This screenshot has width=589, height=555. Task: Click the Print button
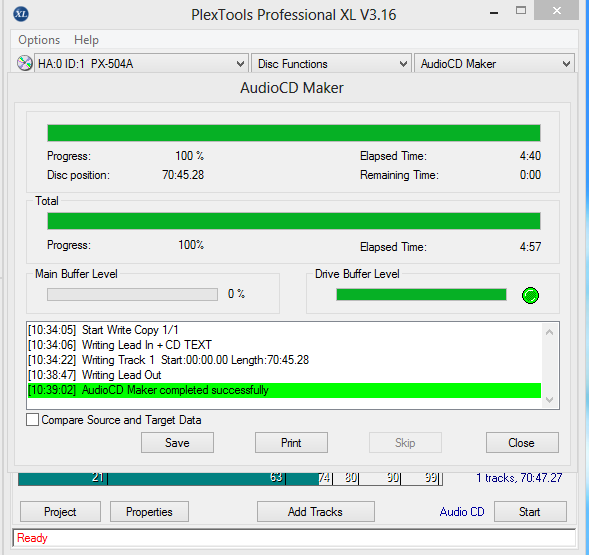(x=291, y=443)
